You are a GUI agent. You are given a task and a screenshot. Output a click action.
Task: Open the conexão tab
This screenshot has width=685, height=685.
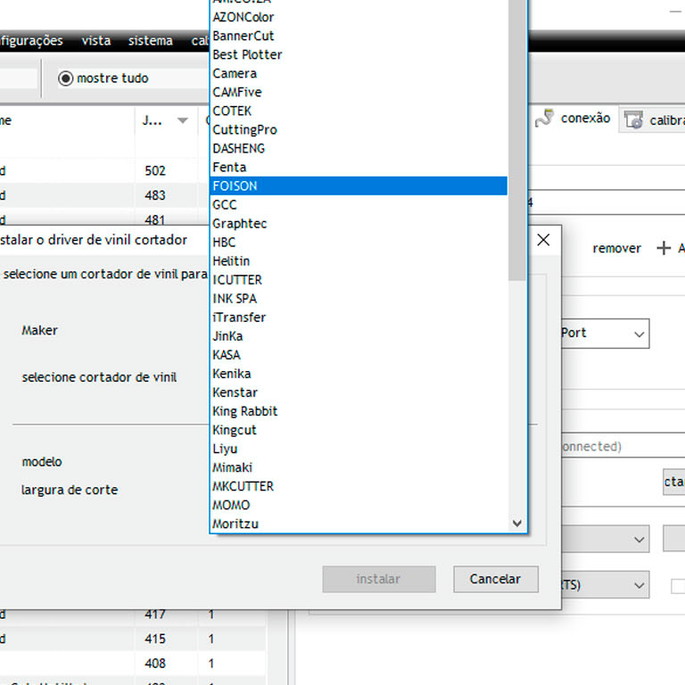click(573, 118)
